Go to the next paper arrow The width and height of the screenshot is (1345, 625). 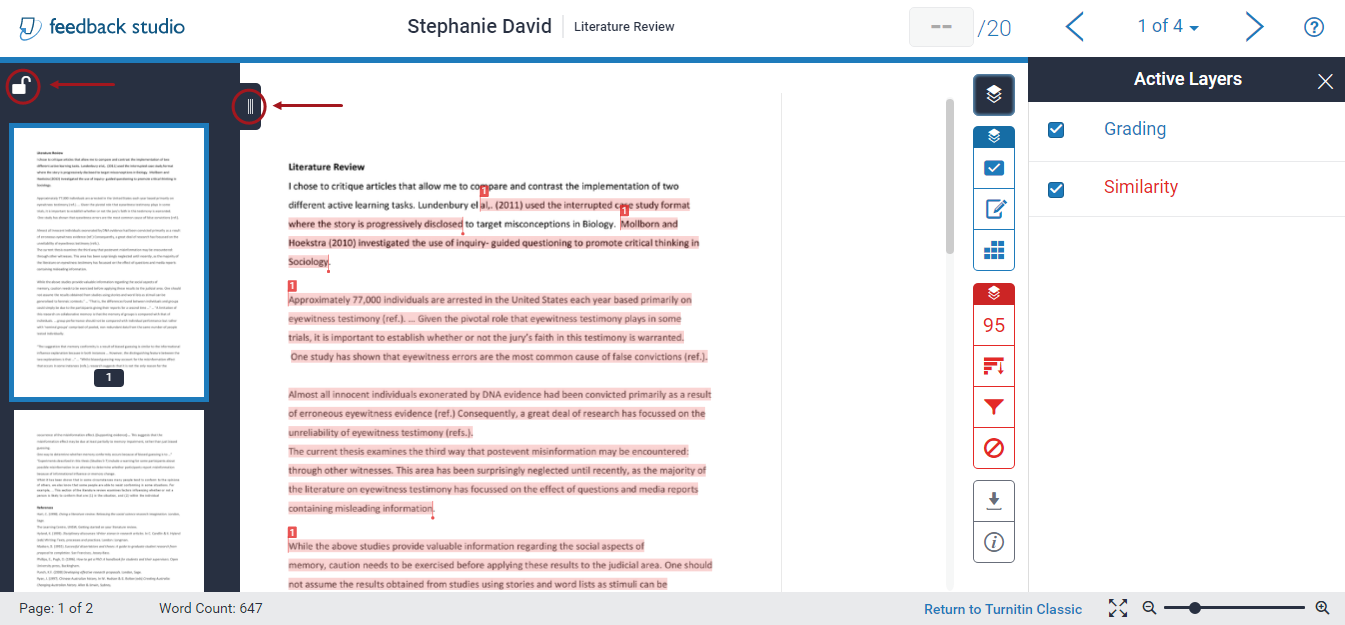[x=1254, y=27]
